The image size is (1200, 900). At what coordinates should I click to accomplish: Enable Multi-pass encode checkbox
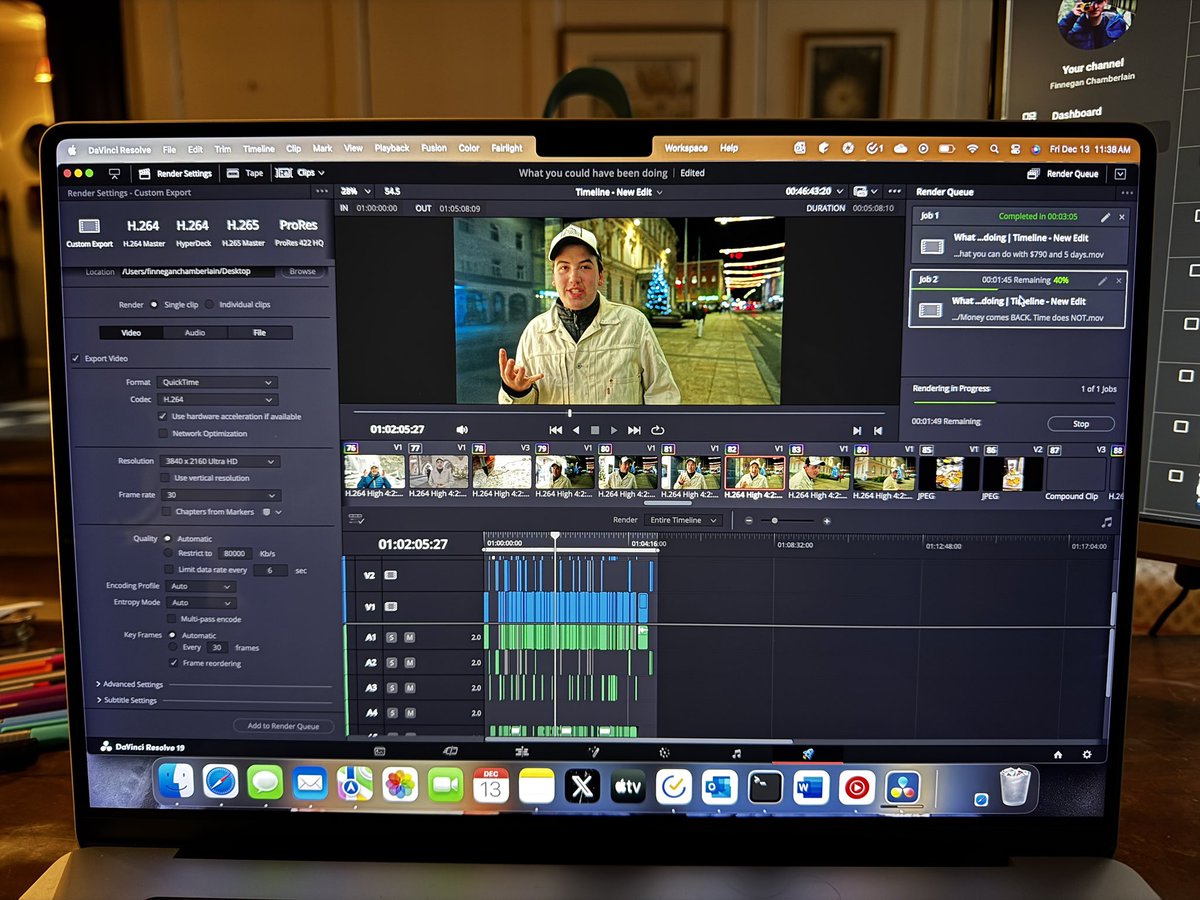pos(171,619)
